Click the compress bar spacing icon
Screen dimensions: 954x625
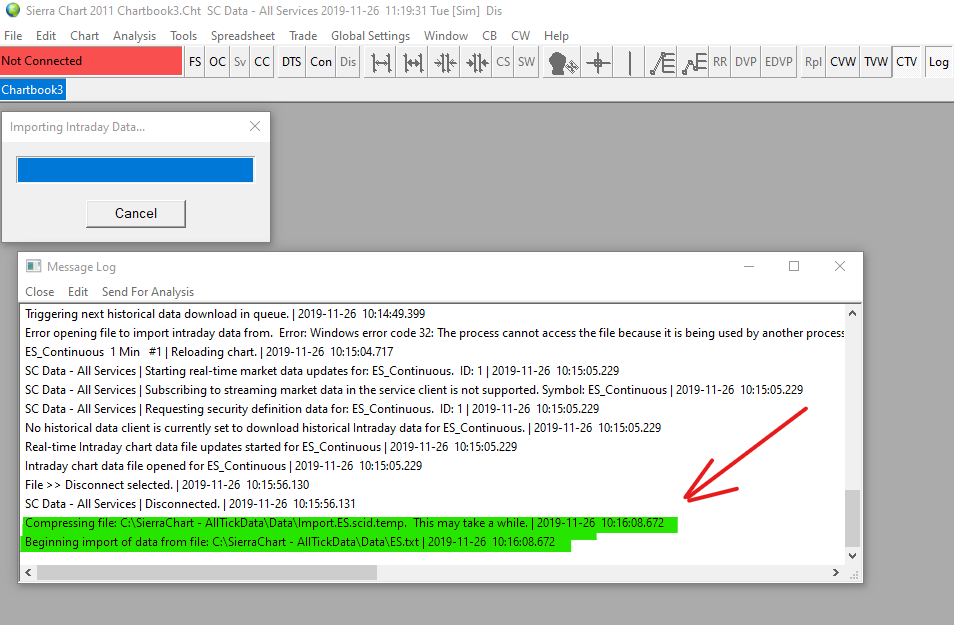click(413, 62)
